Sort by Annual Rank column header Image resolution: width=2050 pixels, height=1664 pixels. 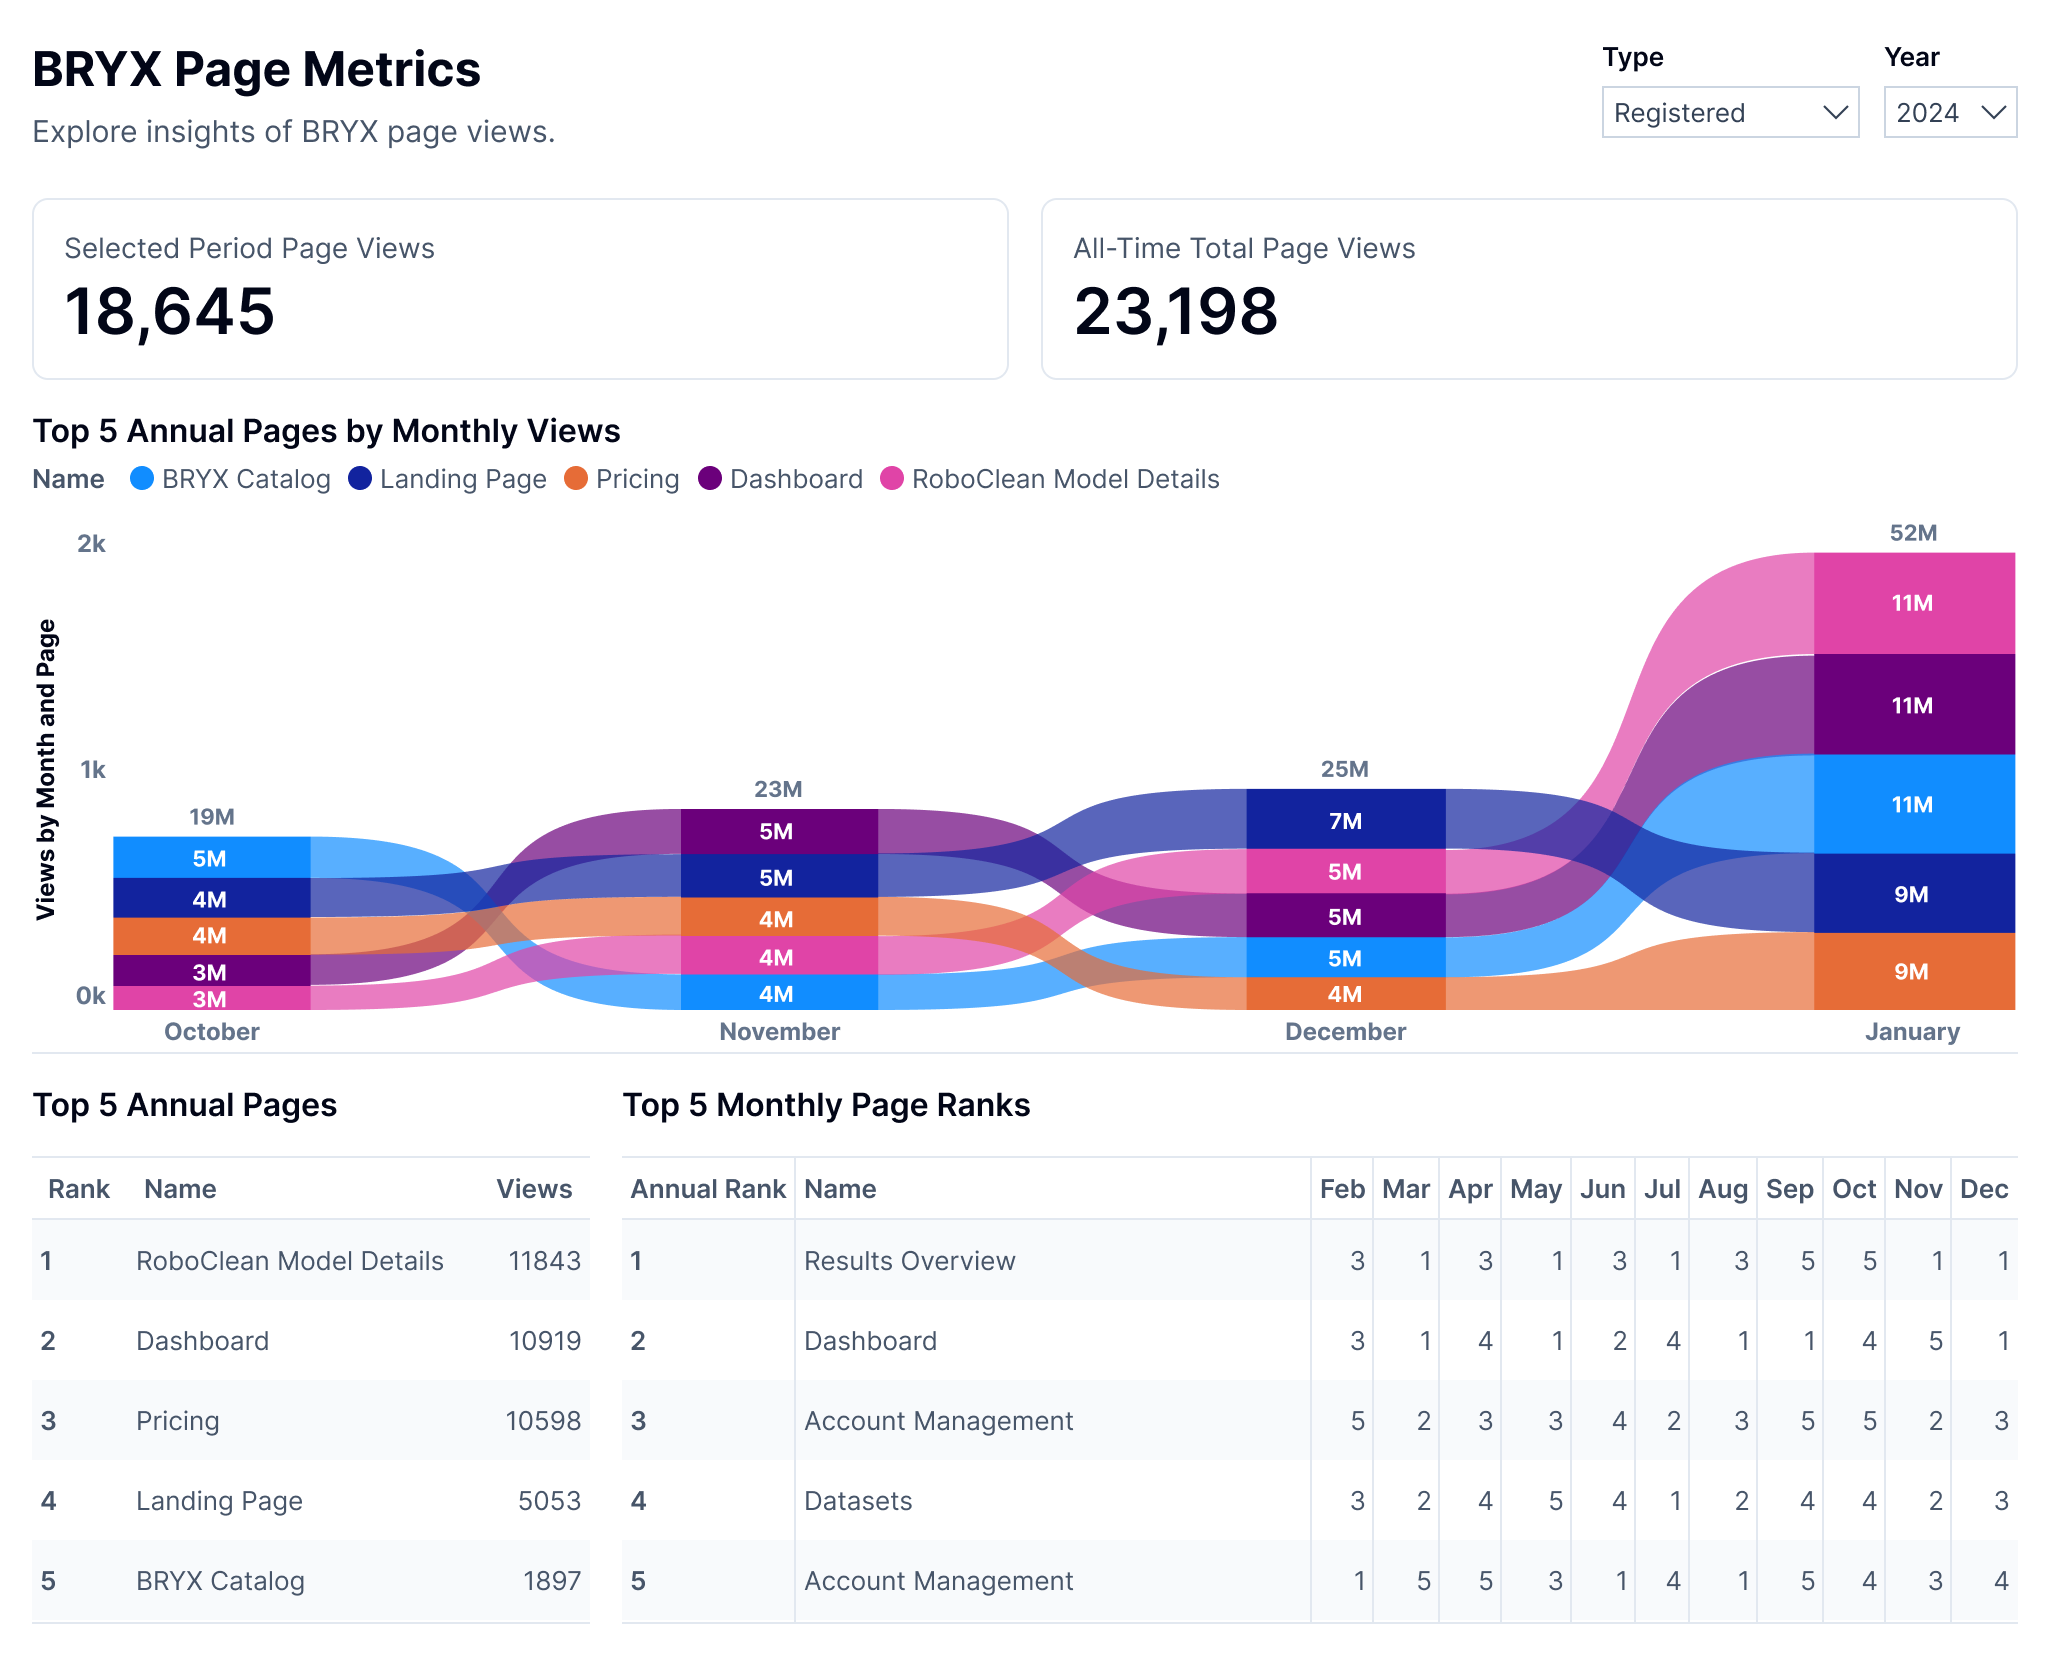(x=708, y=1189)
